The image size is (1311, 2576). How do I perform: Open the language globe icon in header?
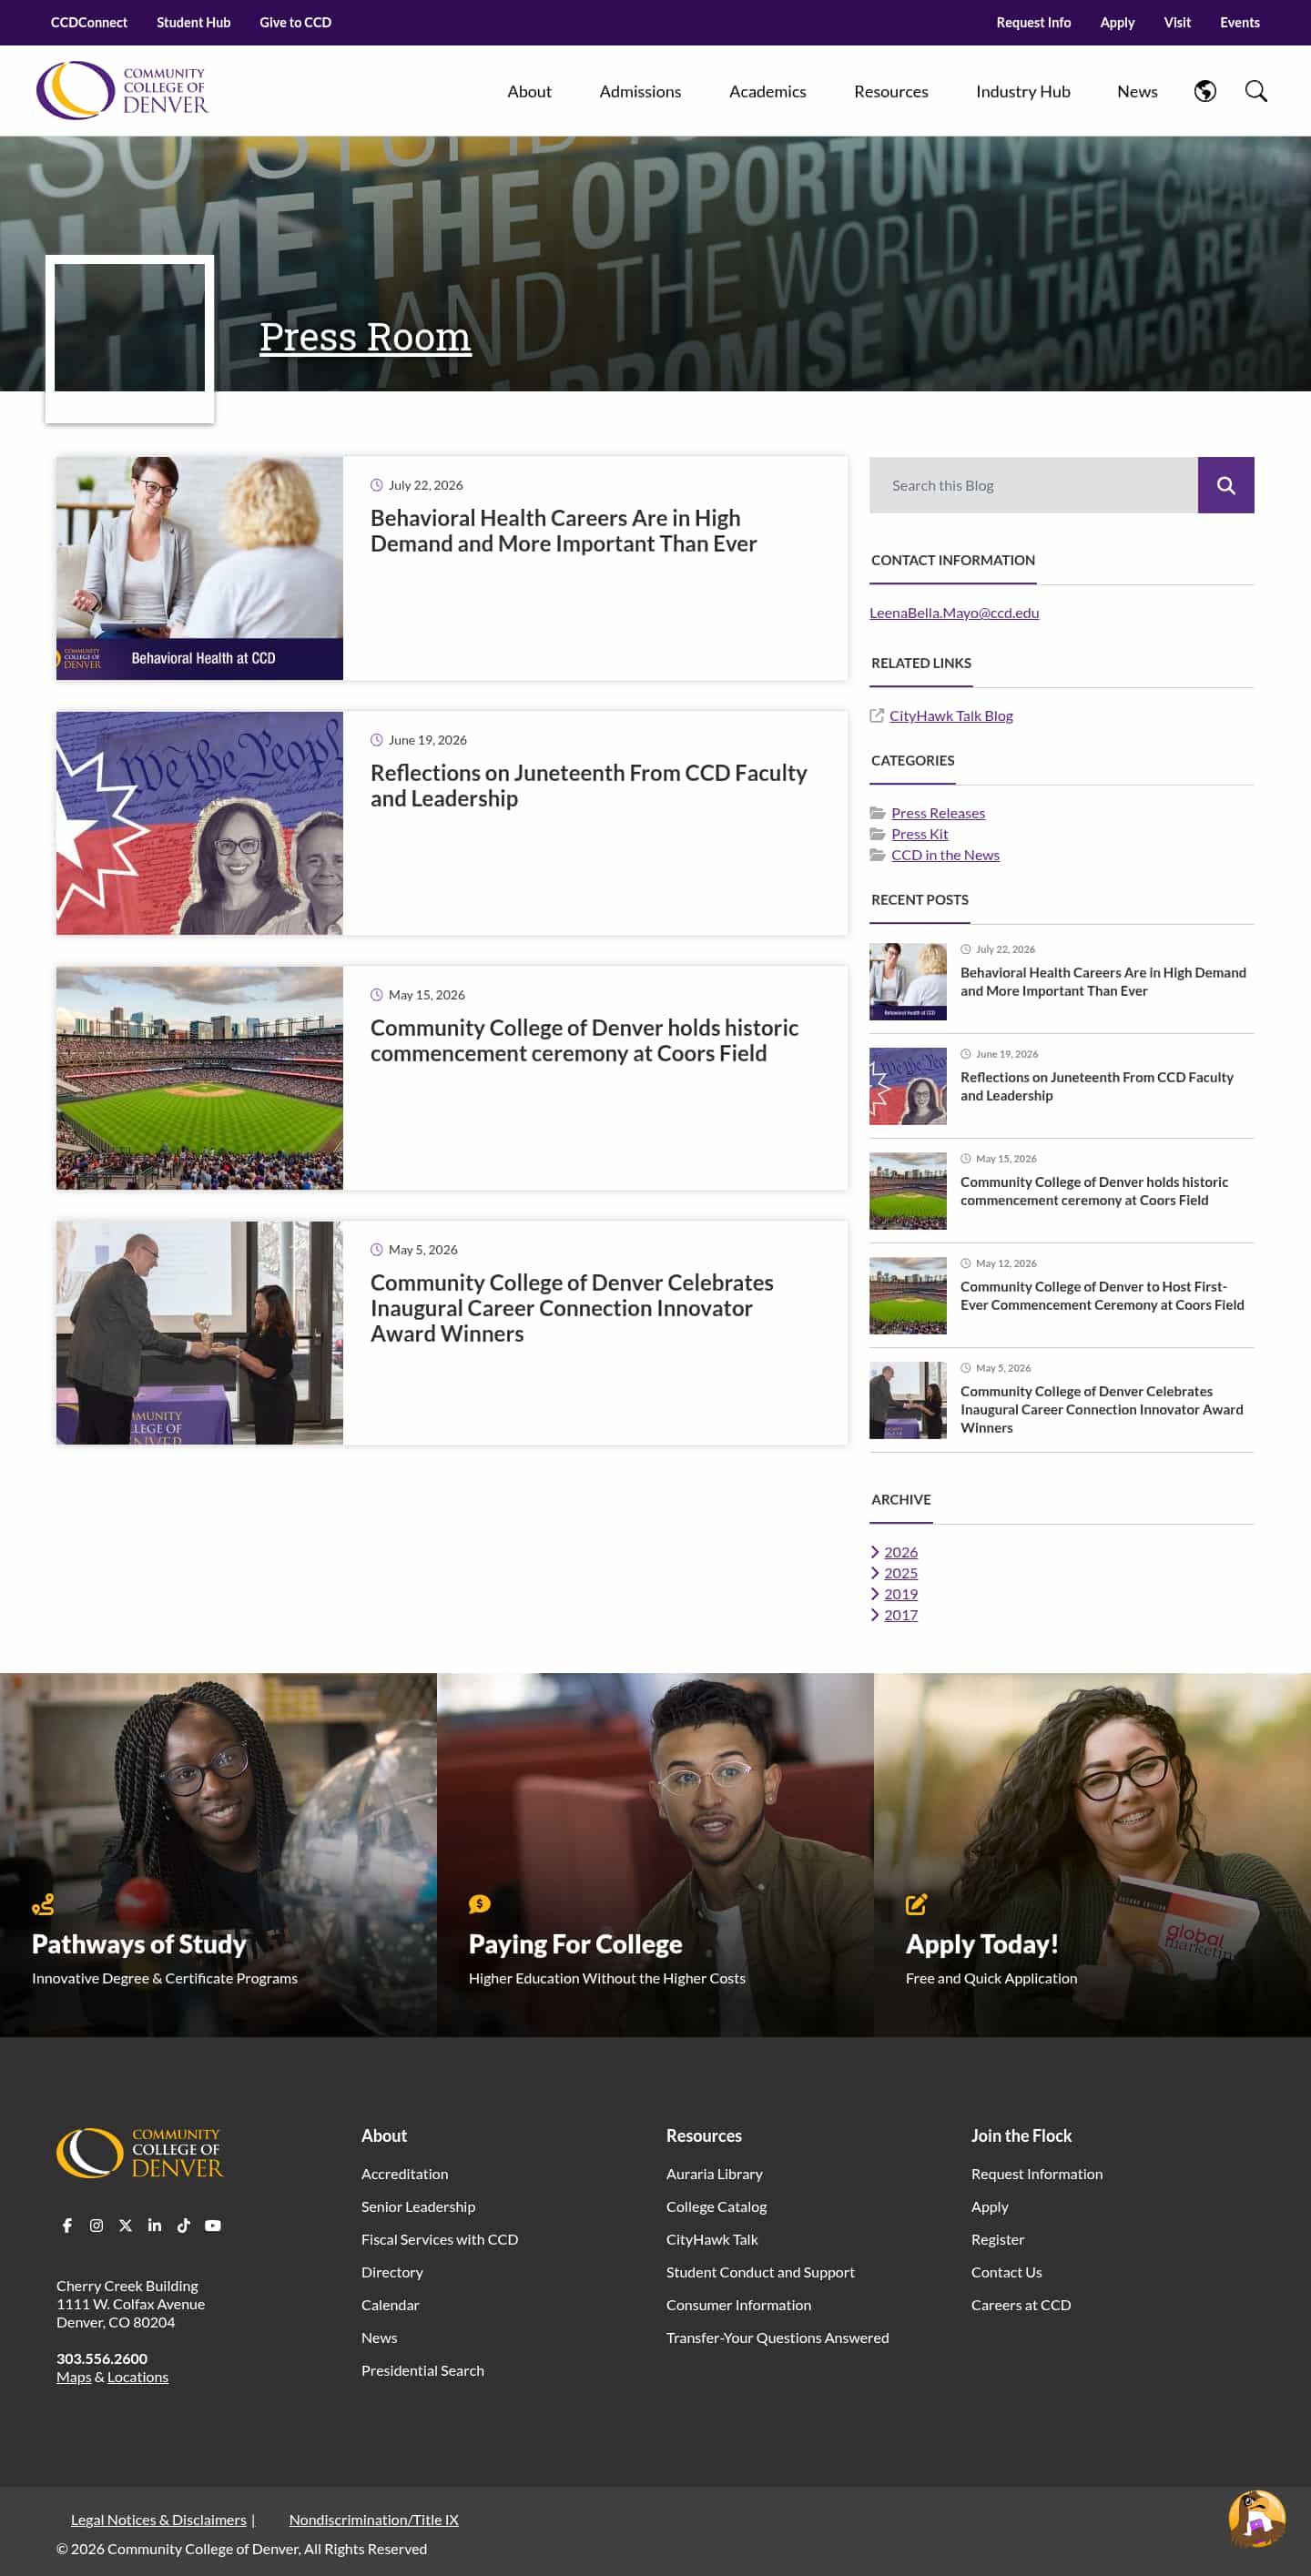click(1205, 91)
